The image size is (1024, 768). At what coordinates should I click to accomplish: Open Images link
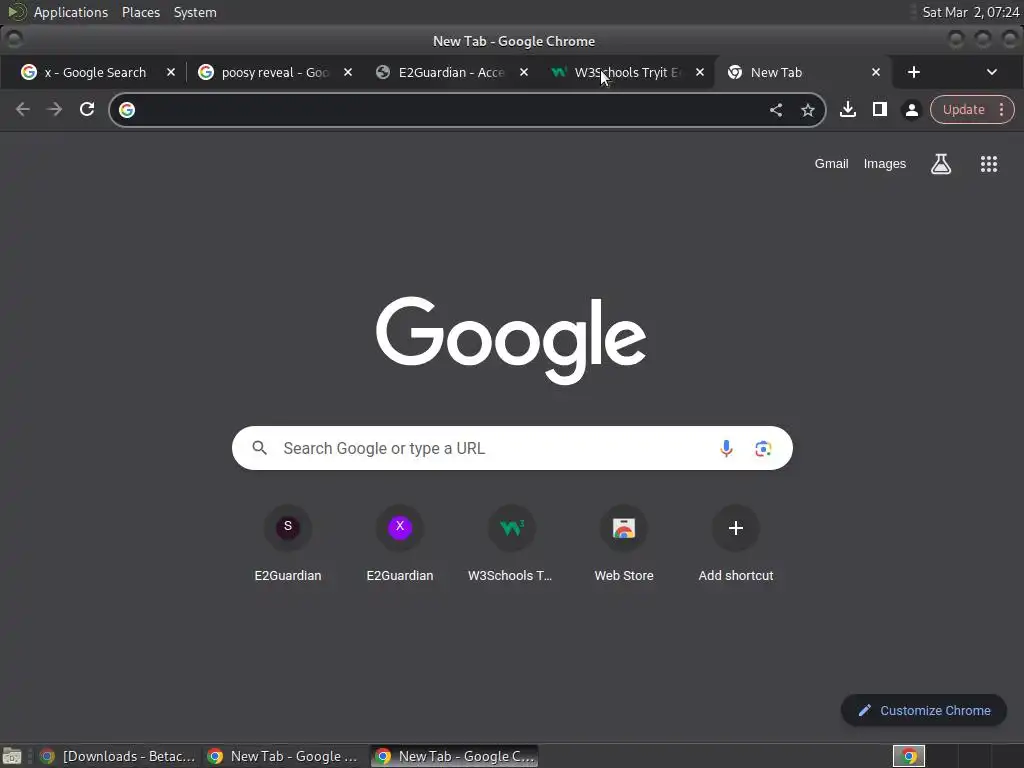click(x=884, y=164)
